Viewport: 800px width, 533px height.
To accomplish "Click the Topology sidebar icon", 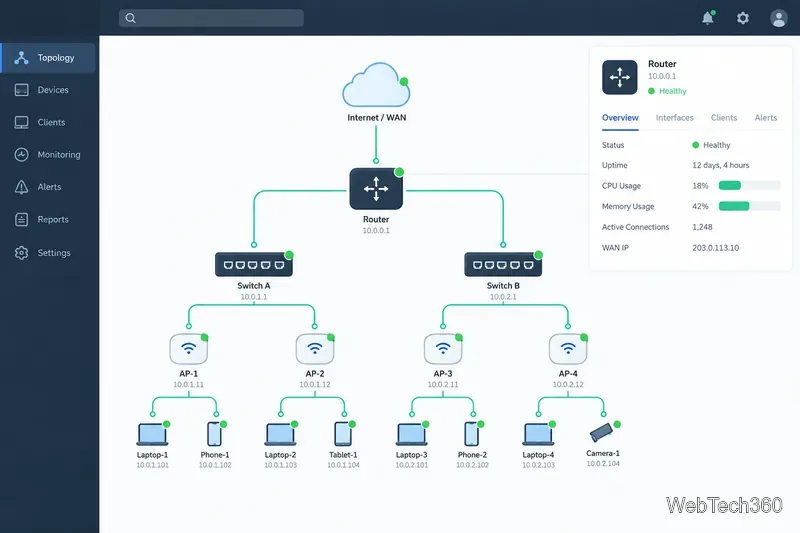I will [21, 58].
